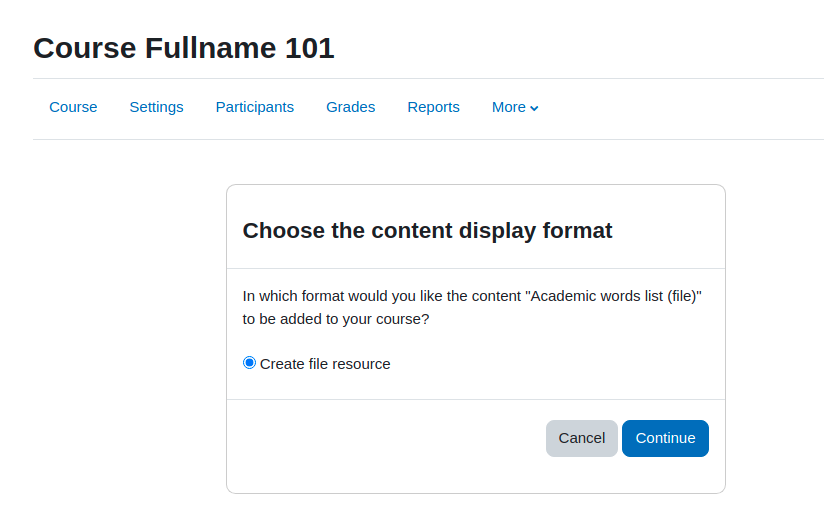Click the dialog question paragraph
The width and height of the screenshot is (824, 529).
(472, 307)
